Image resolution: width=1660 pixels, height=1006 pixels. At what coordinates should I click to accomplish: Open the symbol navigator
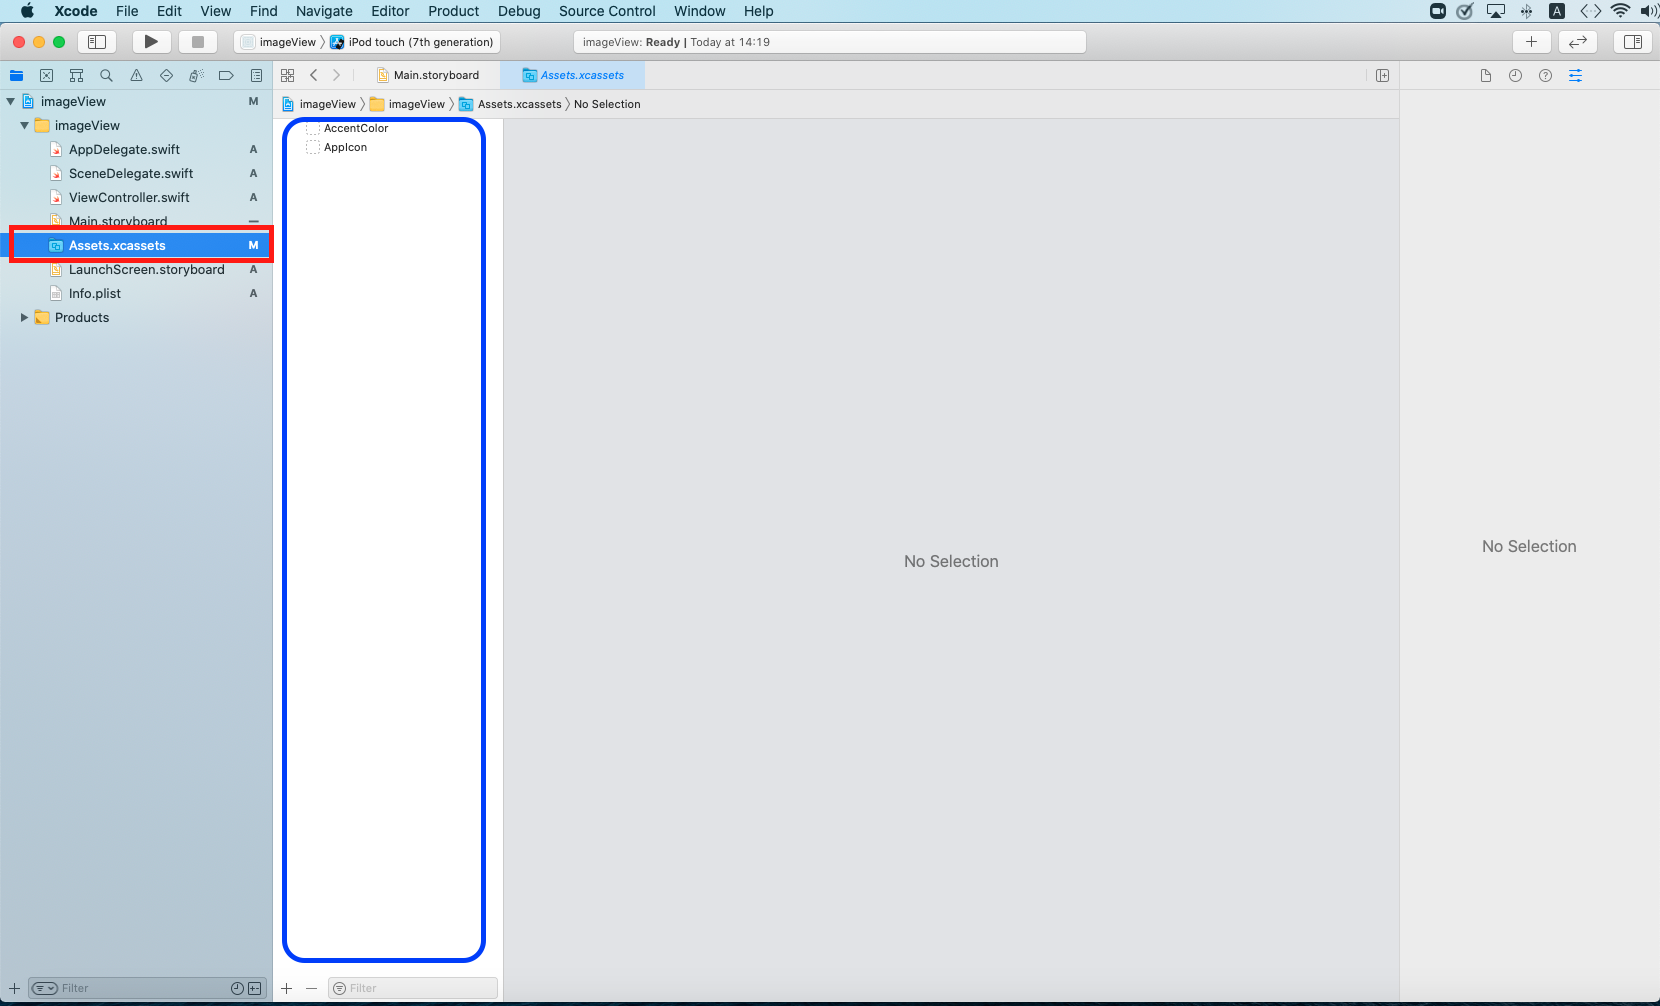(76, 75)
